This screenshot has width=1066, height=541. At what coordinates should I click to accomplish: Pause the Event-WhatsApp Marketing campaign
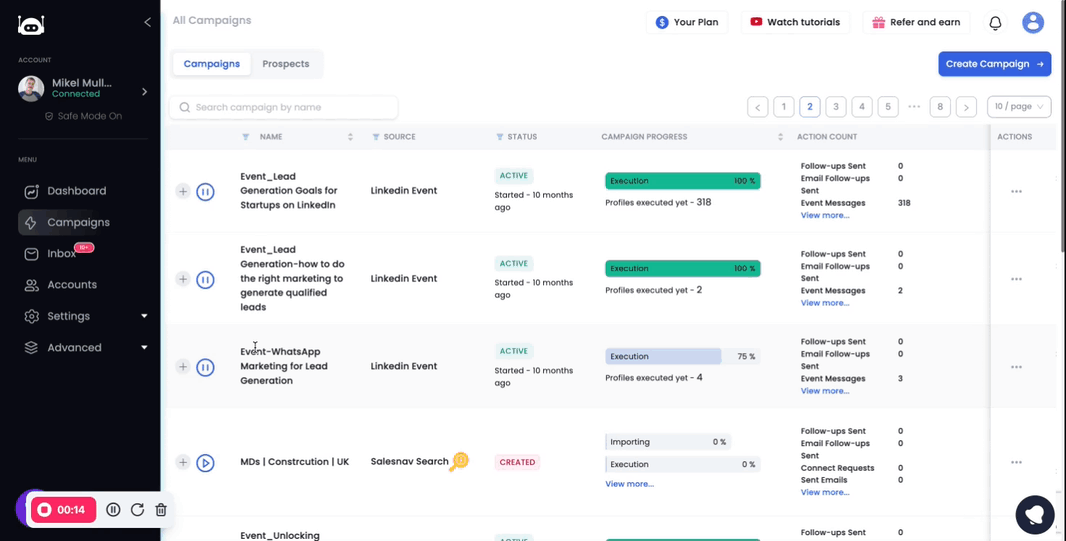click(205, 367)
